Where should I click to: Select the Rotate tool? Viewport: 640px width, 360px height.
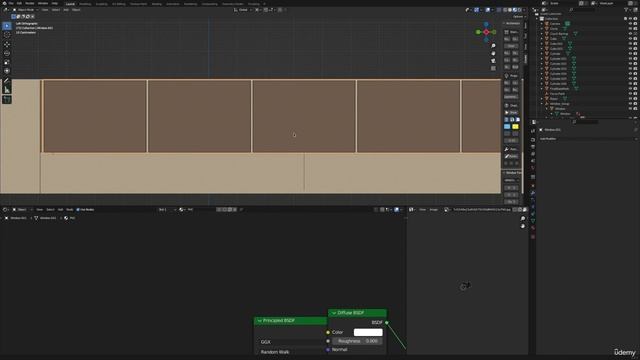tap(7, 53)
